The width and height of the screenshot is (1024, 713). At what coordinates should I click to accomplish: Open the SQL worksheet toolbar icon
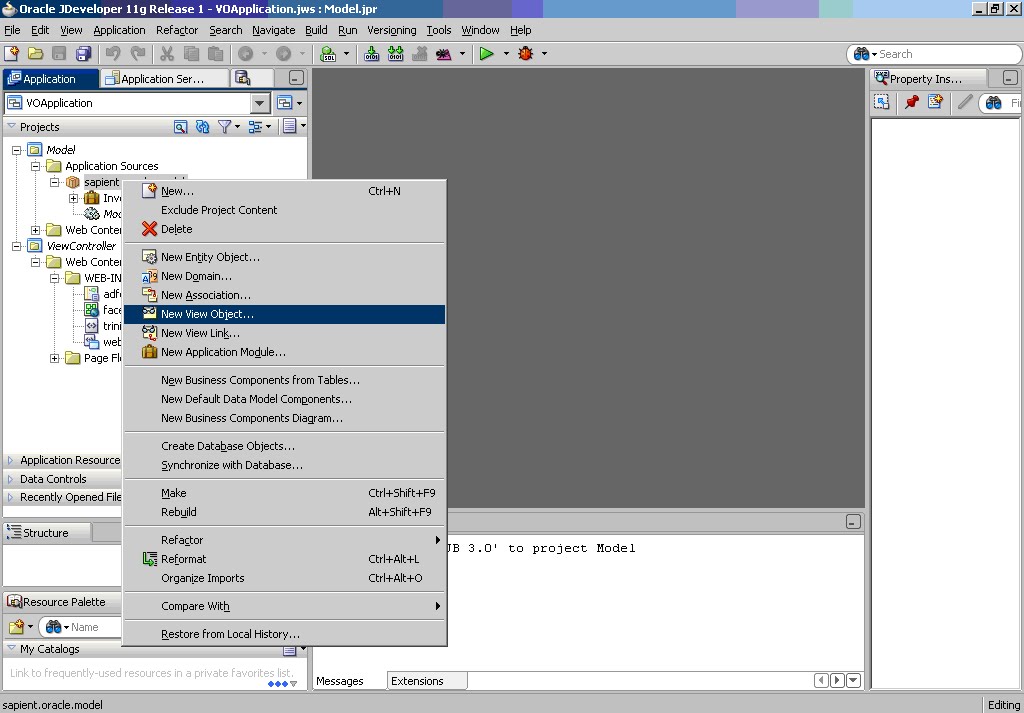tap(328, 54)
